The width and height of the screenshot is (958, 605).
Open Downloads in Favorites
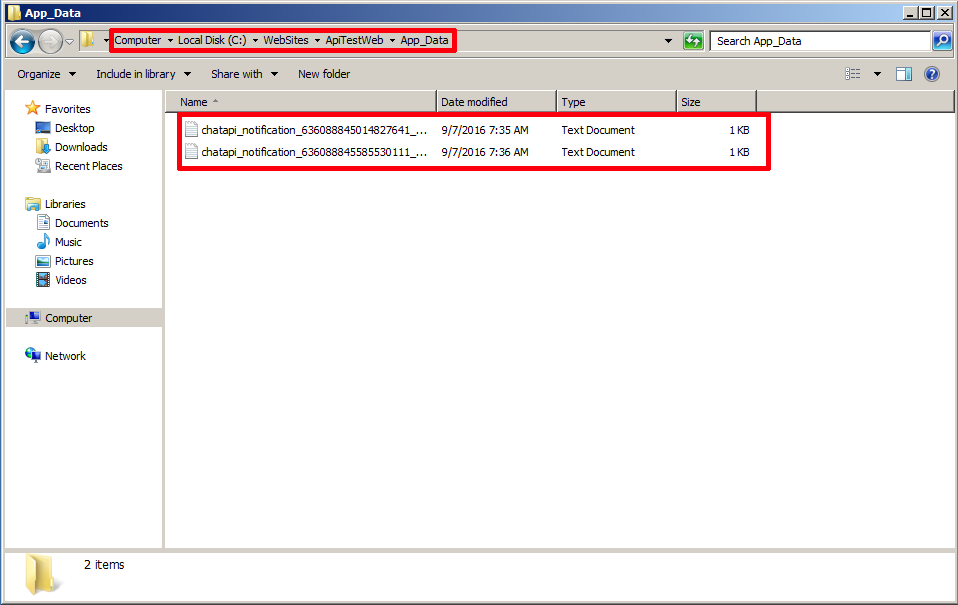point(81,147)
